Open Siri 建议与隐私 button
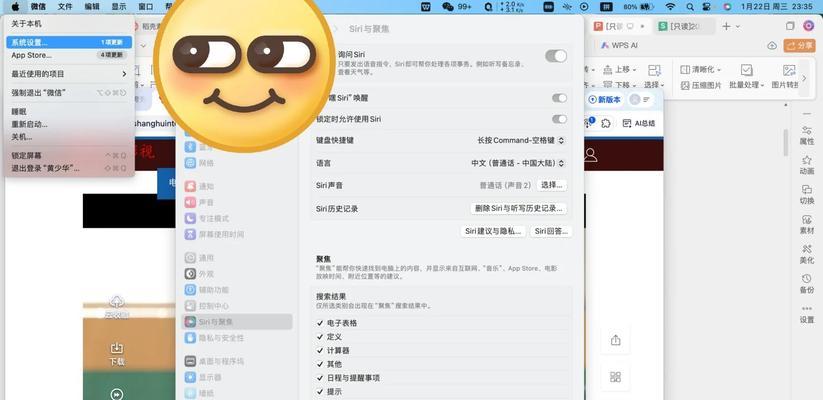Image resolution: width=823 pixels, height=400 pixels. (x=493, y=231)
